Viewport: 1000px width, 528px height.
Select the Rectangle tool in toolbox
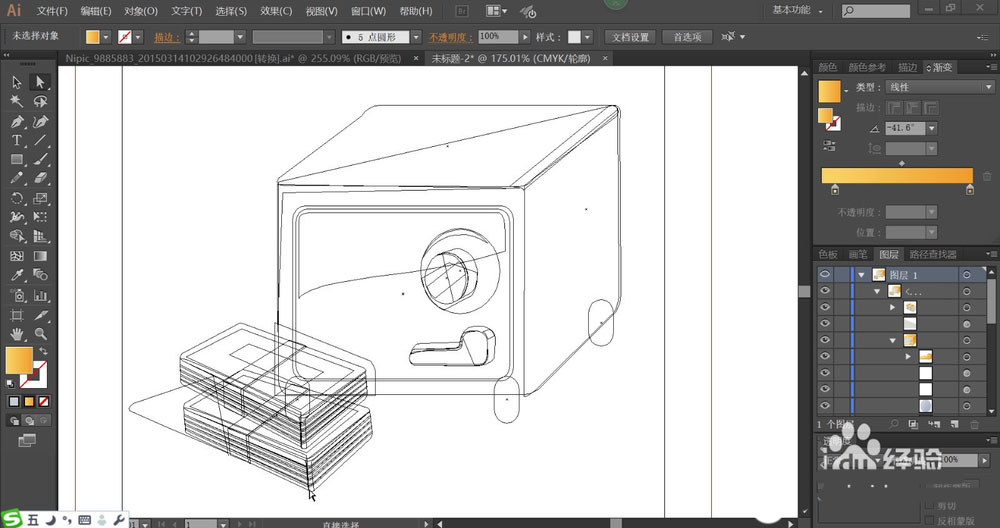pyautogui.click(x=17, y=160)
